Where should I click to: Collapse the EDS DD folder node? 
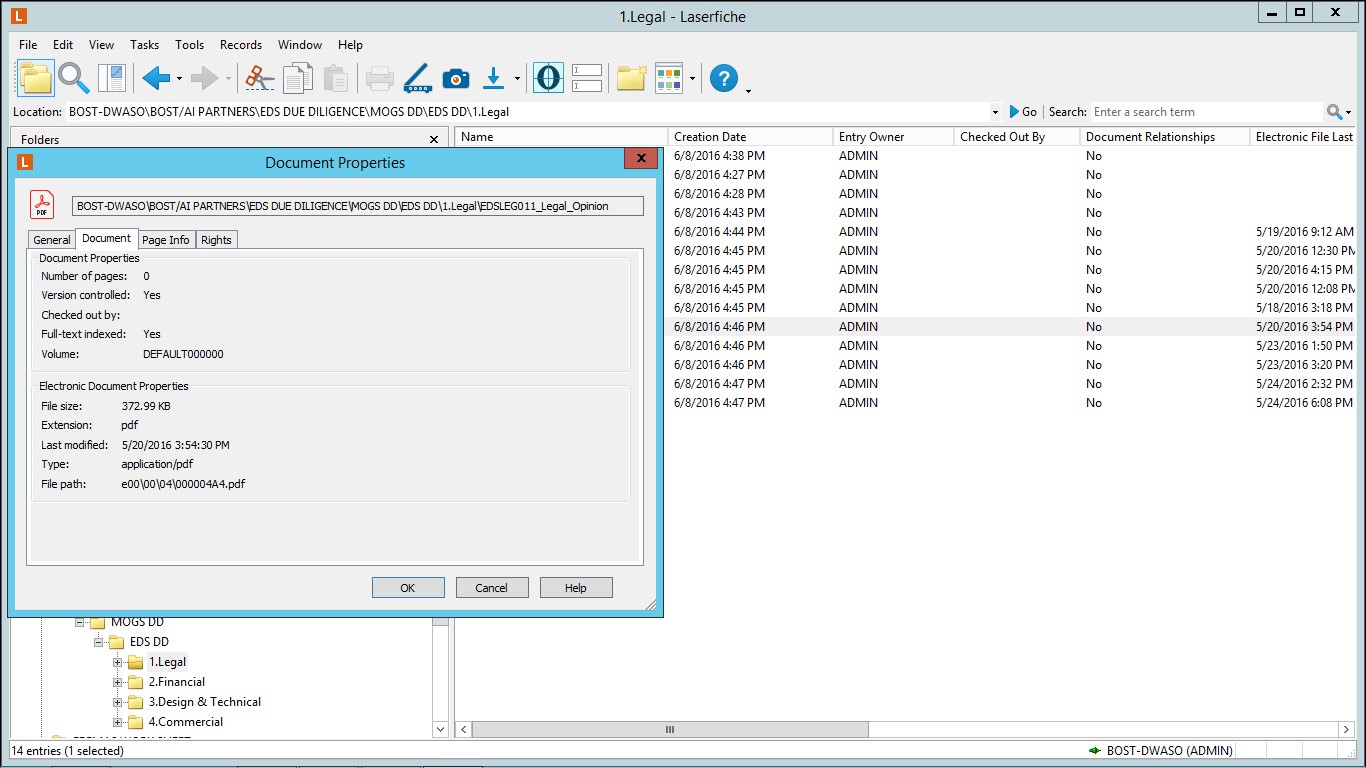(99, 642)
